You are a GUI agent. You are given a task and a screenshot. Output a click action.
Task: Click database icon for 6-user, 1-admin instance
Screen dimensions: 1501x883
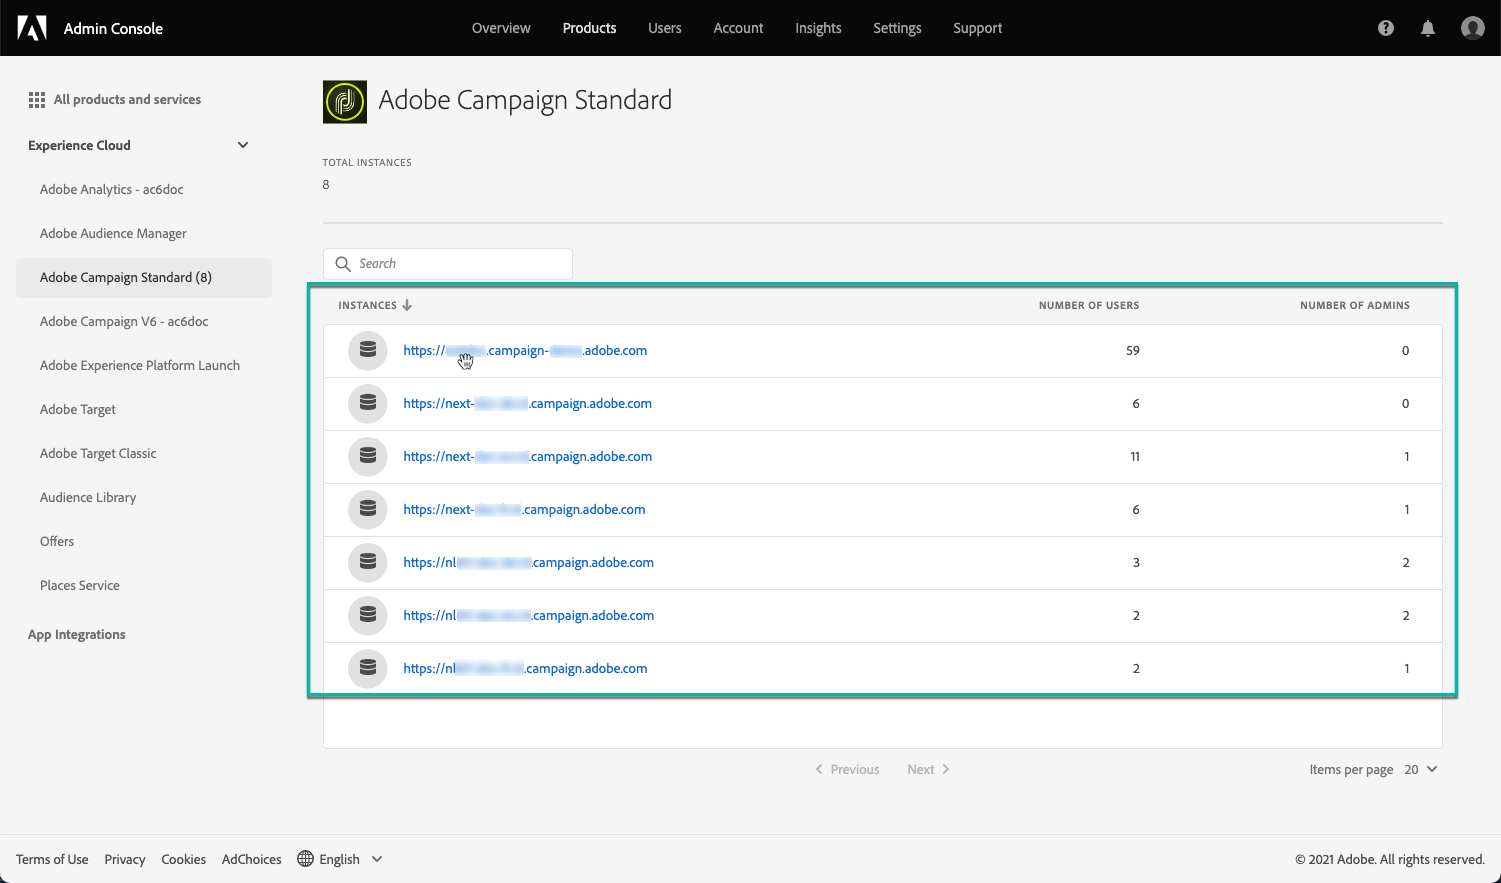coord(368,510)
